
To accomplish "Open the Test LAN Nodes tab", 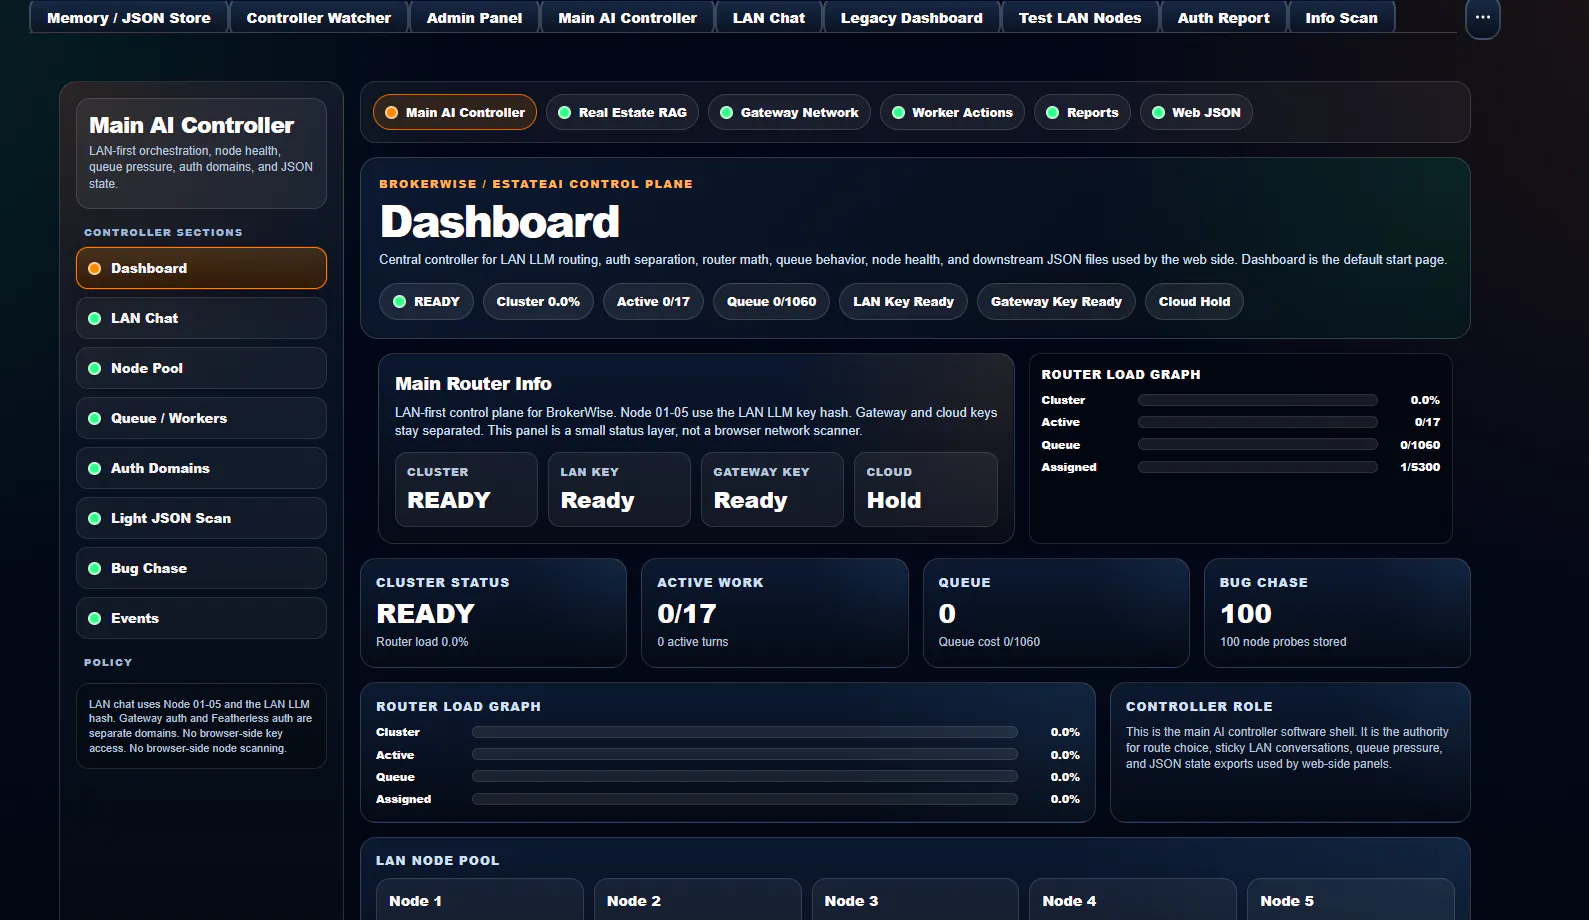I will pyautogui.click(x=1080, y=18).
